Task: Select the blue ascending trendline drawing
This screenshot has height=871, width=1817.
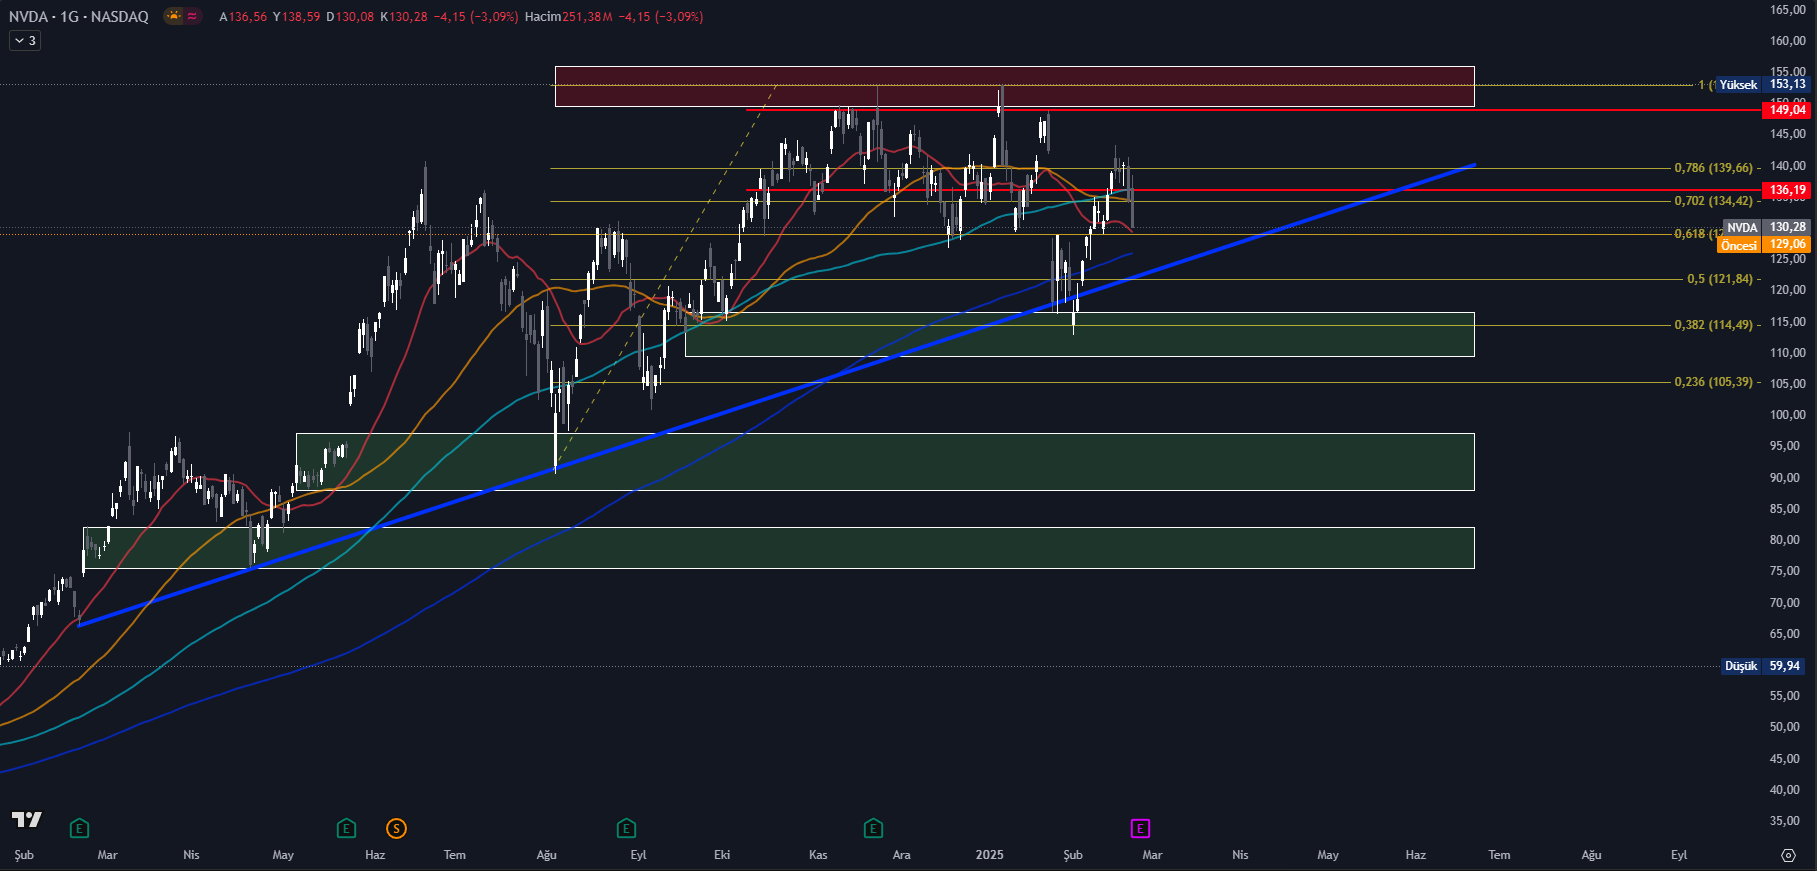Action: tap(776, 395)
